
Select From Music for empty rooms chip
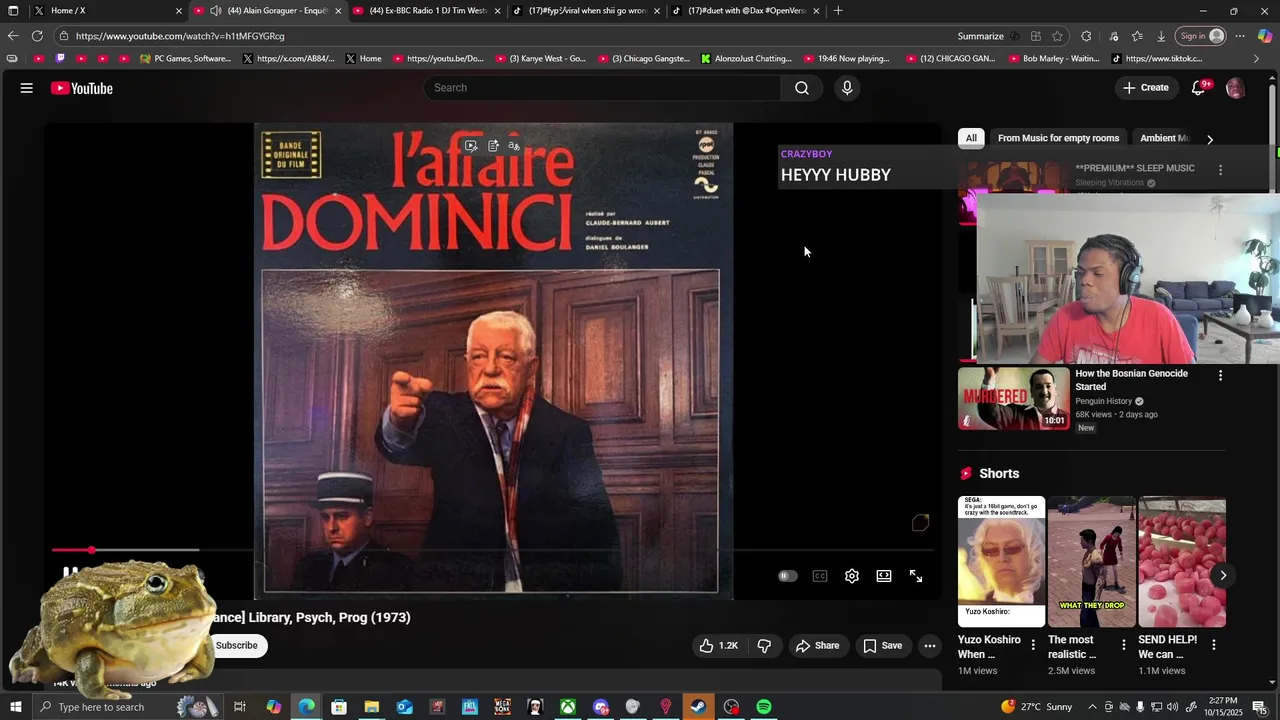tap(1058, 138)
